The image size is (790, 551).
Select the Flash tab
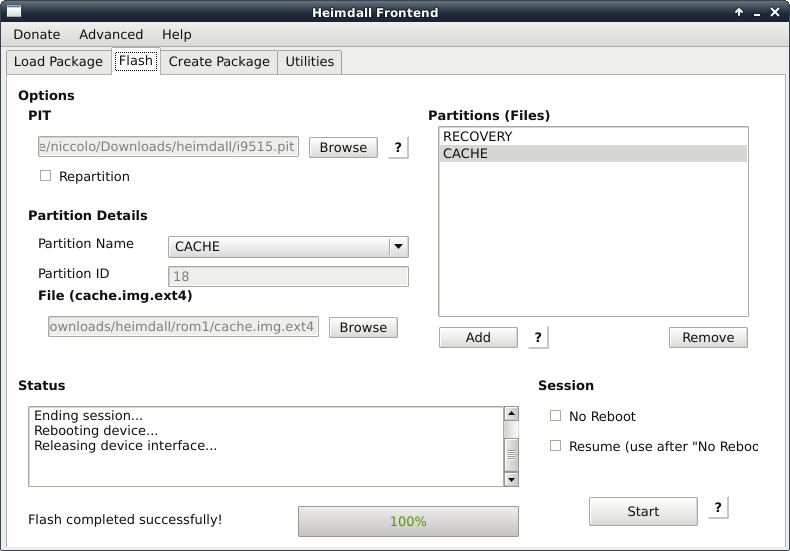tap(136, 61)
